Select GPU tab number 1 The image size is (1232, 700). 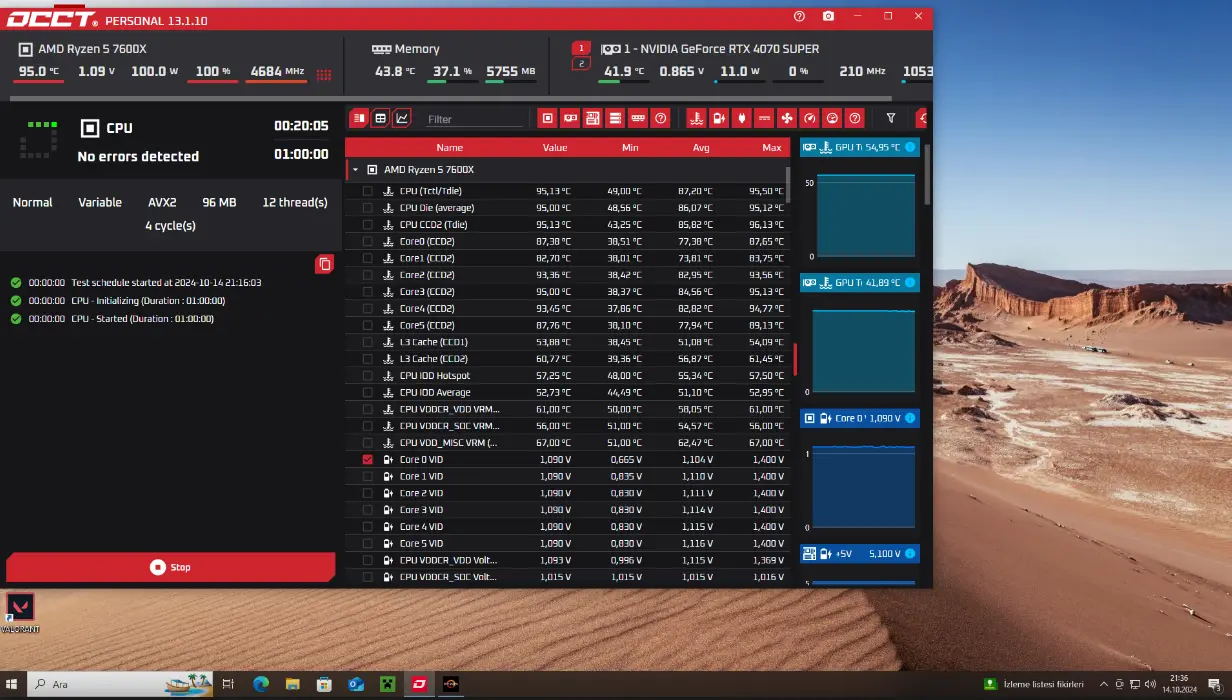point(581,48)
